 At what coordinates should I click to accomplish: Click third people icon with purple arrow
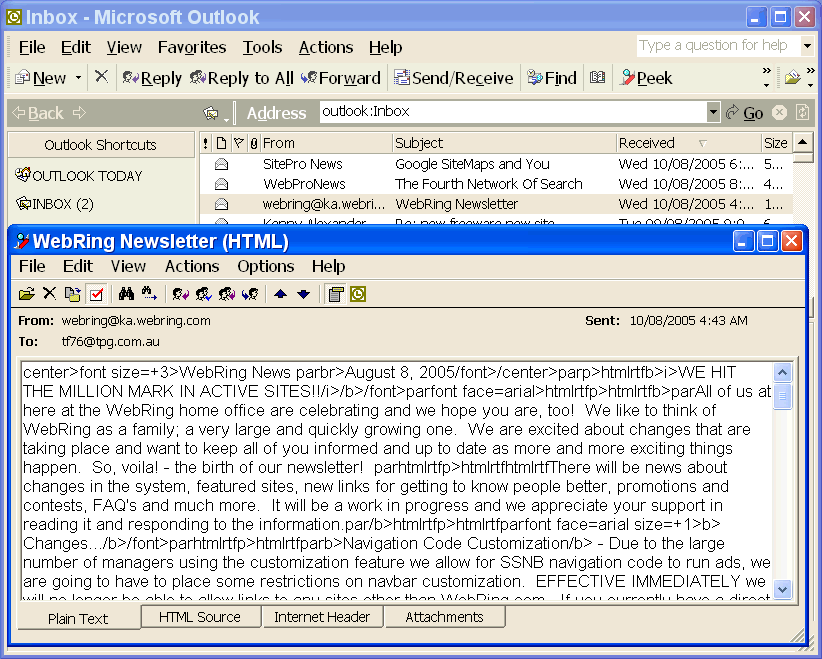(x=227, y=294)
